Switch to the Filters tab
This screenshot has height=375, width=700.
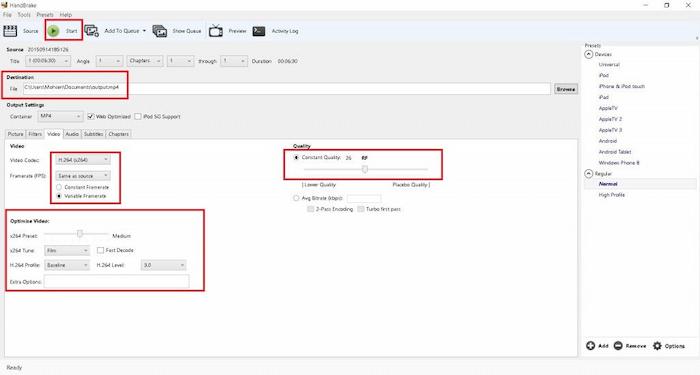tap(35, 134)
